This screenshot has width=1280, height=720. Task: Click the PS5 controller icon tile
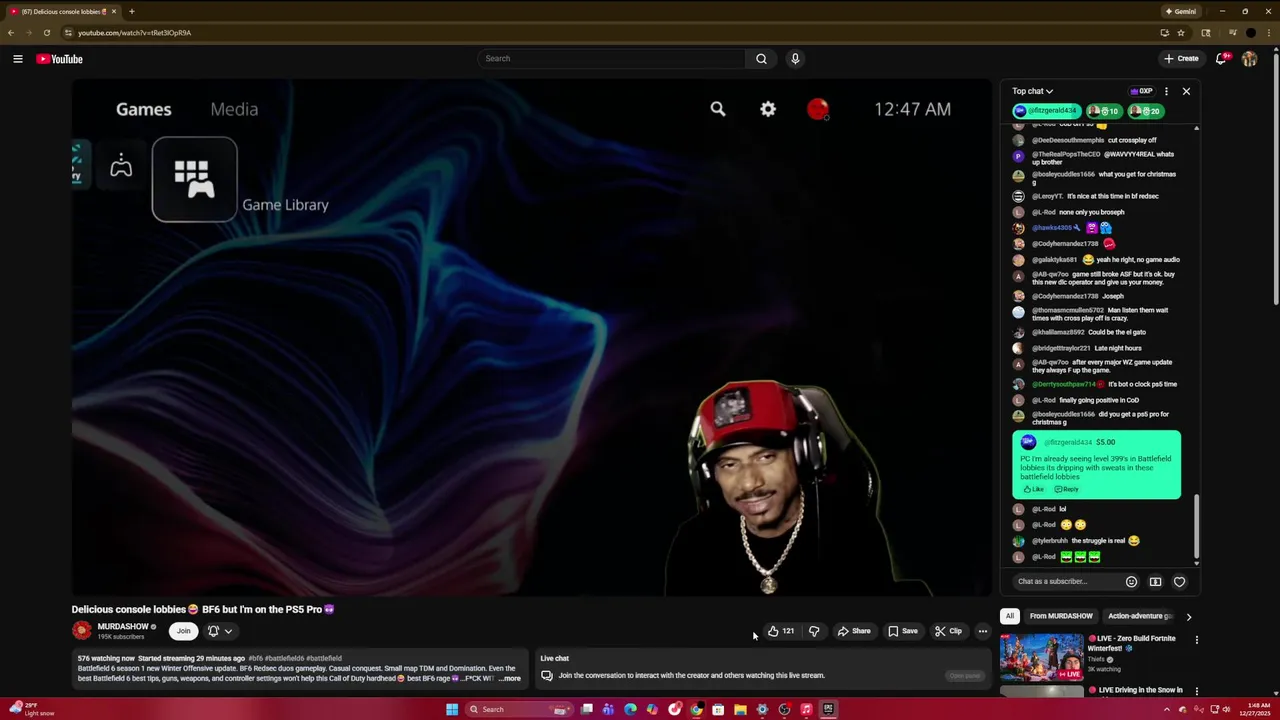tap(121, 167)
